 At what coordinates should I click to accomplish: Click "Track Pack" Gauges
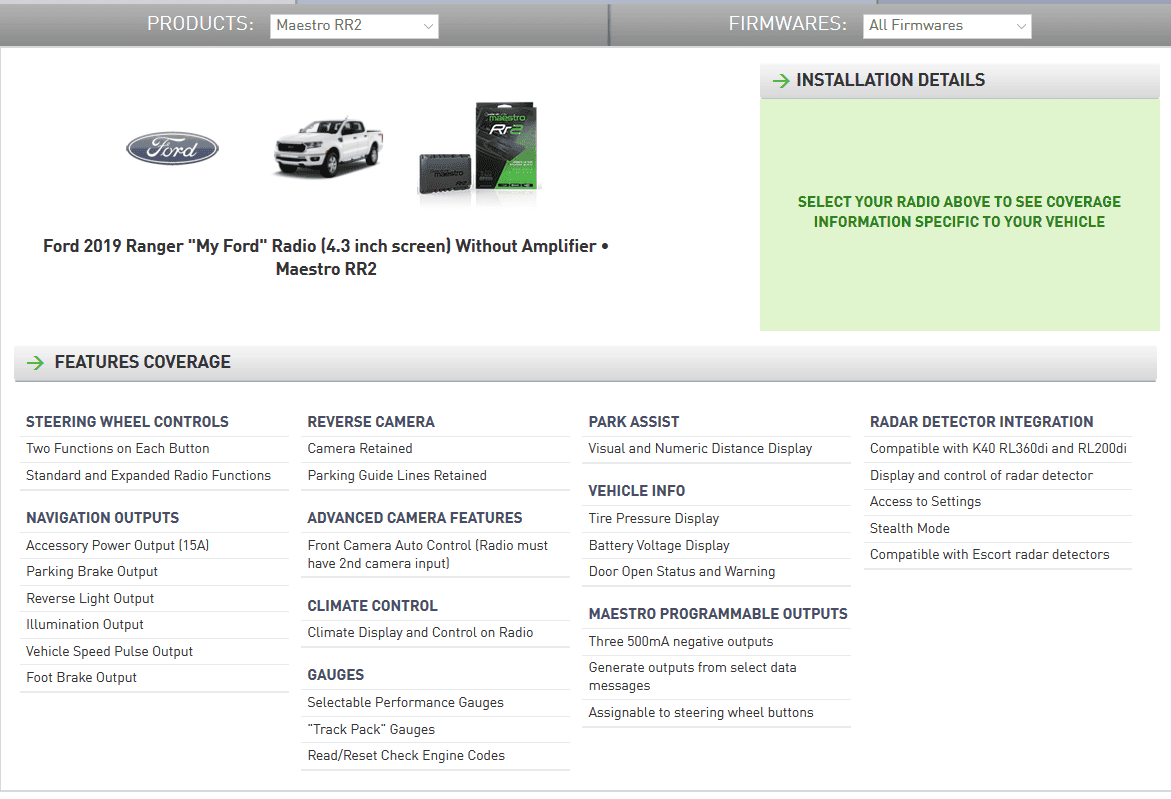tap(370, 730)
